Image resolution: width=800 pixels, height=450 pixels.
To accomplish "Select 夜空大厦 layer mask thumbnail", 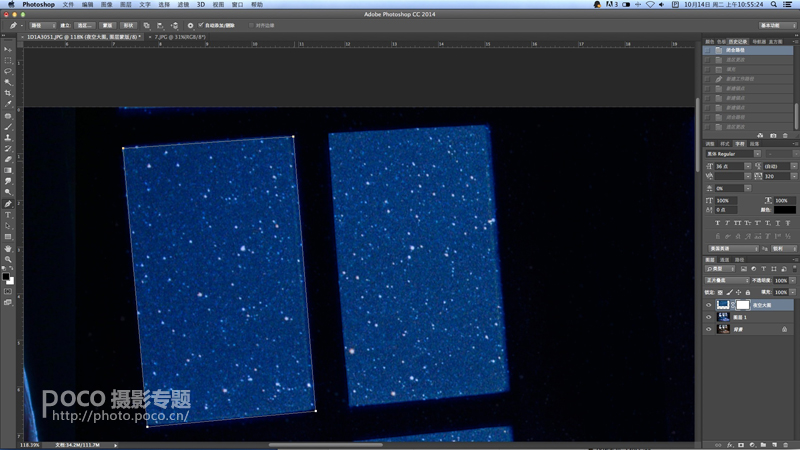I will pyautogui.click(x=743, y=305).
